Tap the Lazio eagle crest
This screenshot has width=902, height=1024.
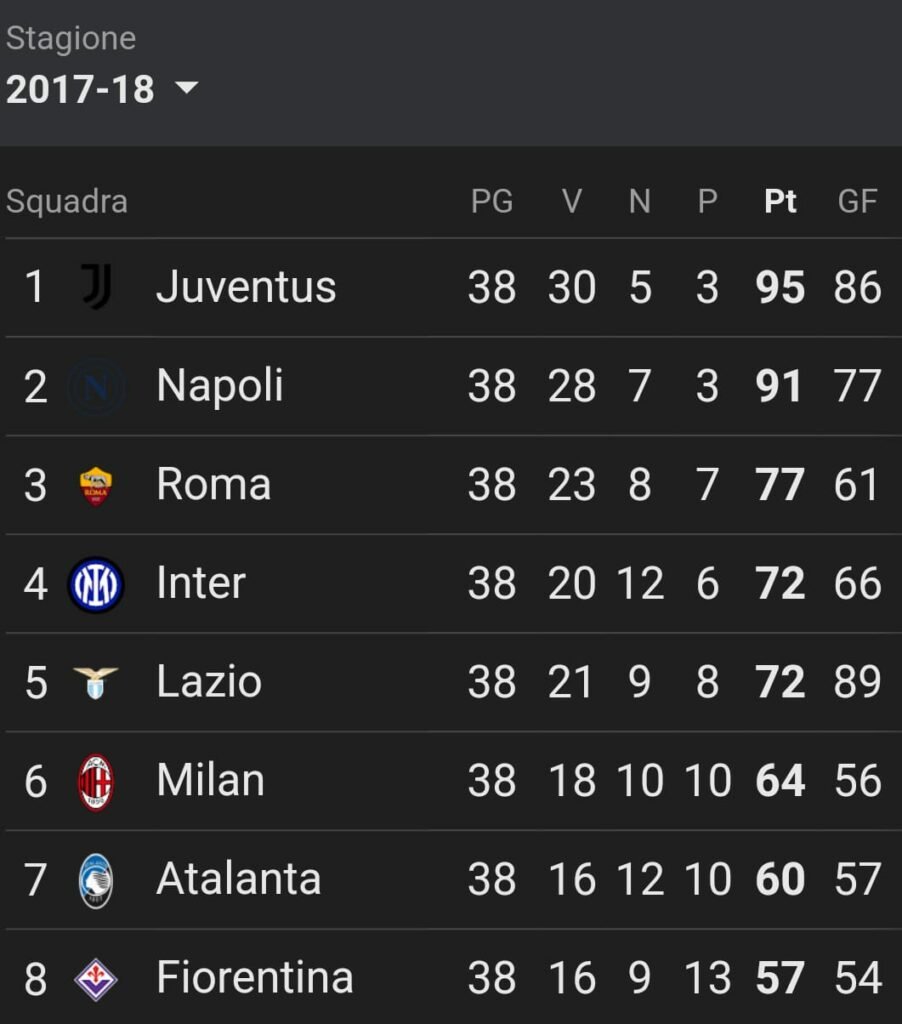(x=96, y=682)
